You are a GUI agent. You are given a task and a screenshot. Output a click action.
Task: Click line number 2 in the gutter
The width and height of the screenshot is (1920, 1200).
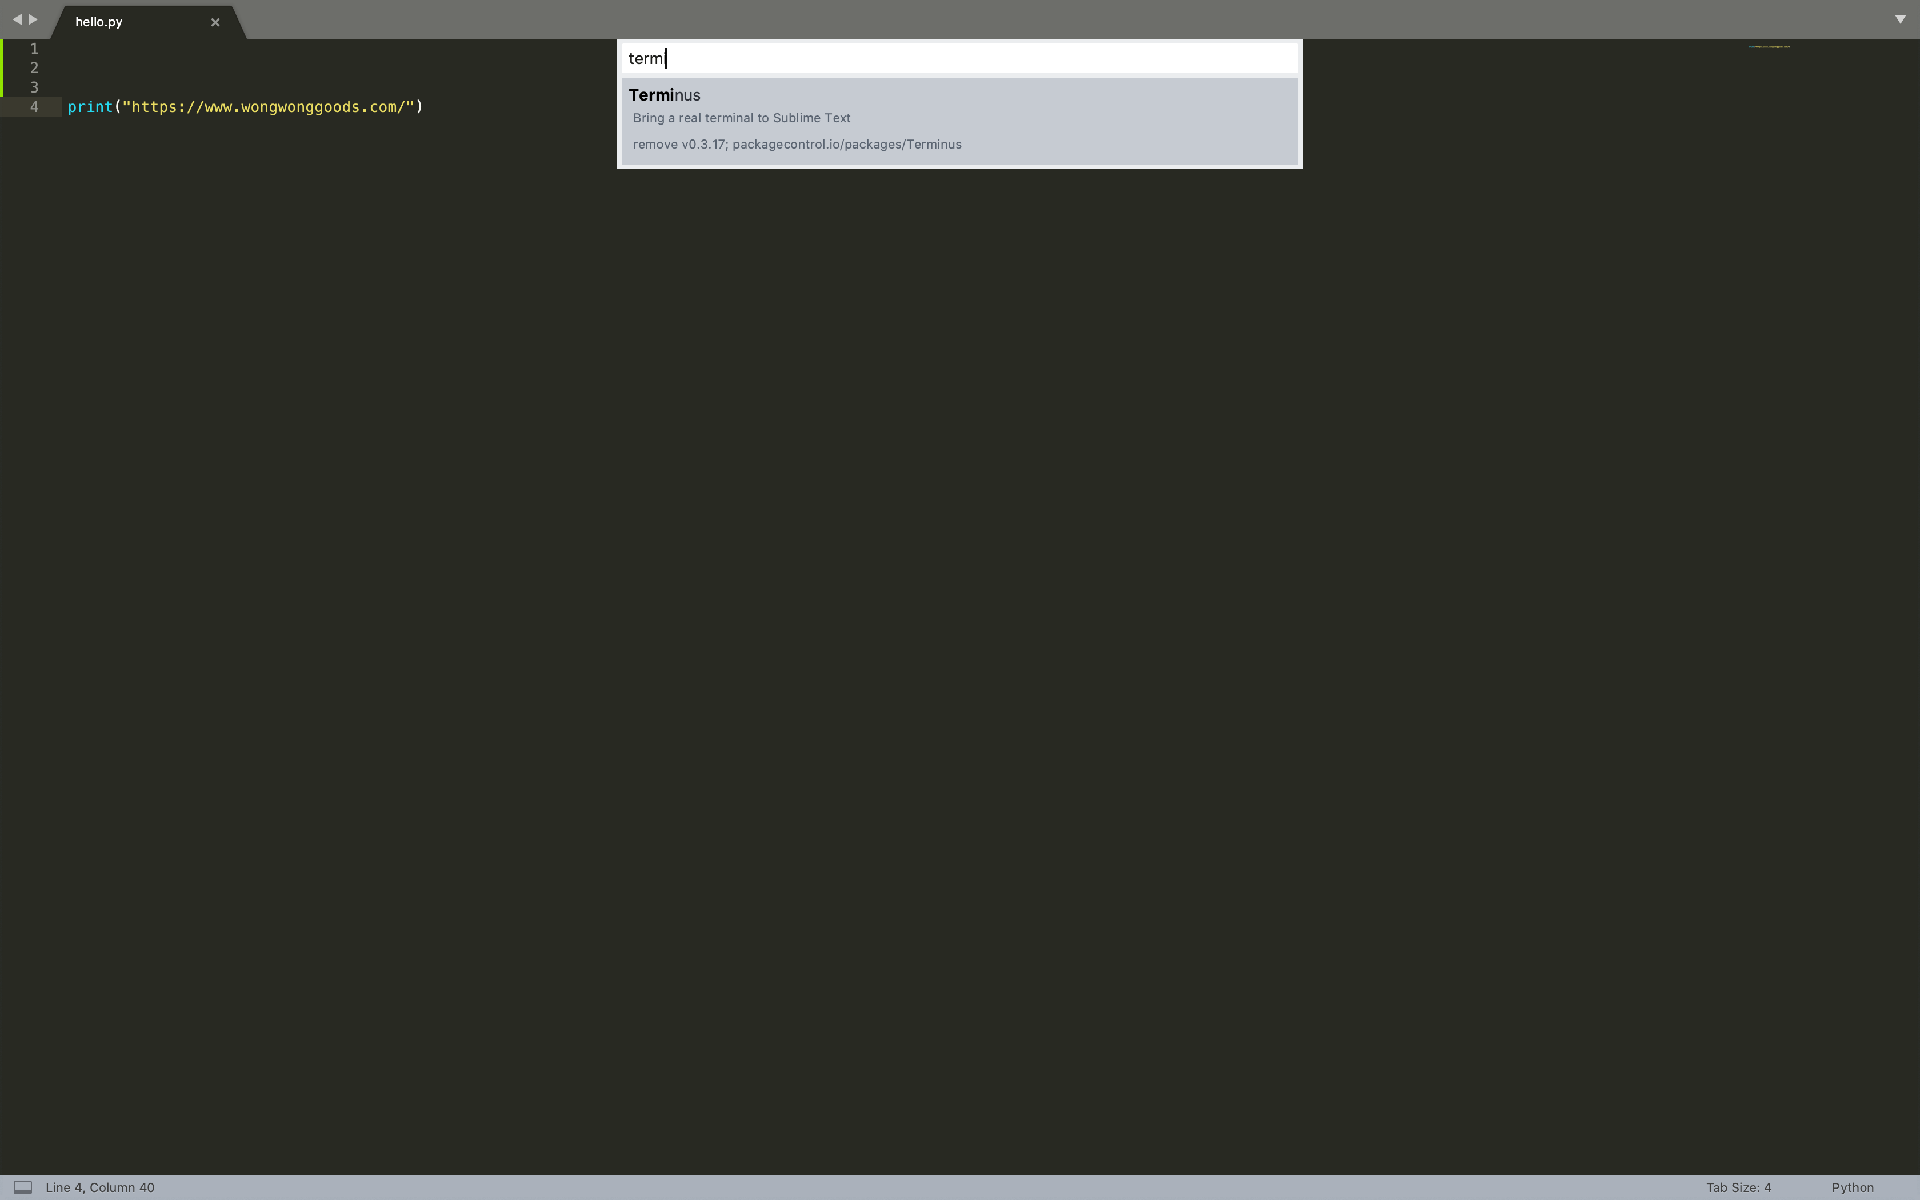[x=34, y=68]
